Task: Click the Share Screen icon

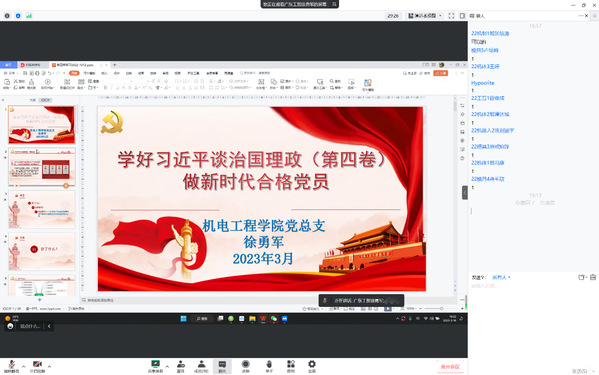Action: [155, 366]
